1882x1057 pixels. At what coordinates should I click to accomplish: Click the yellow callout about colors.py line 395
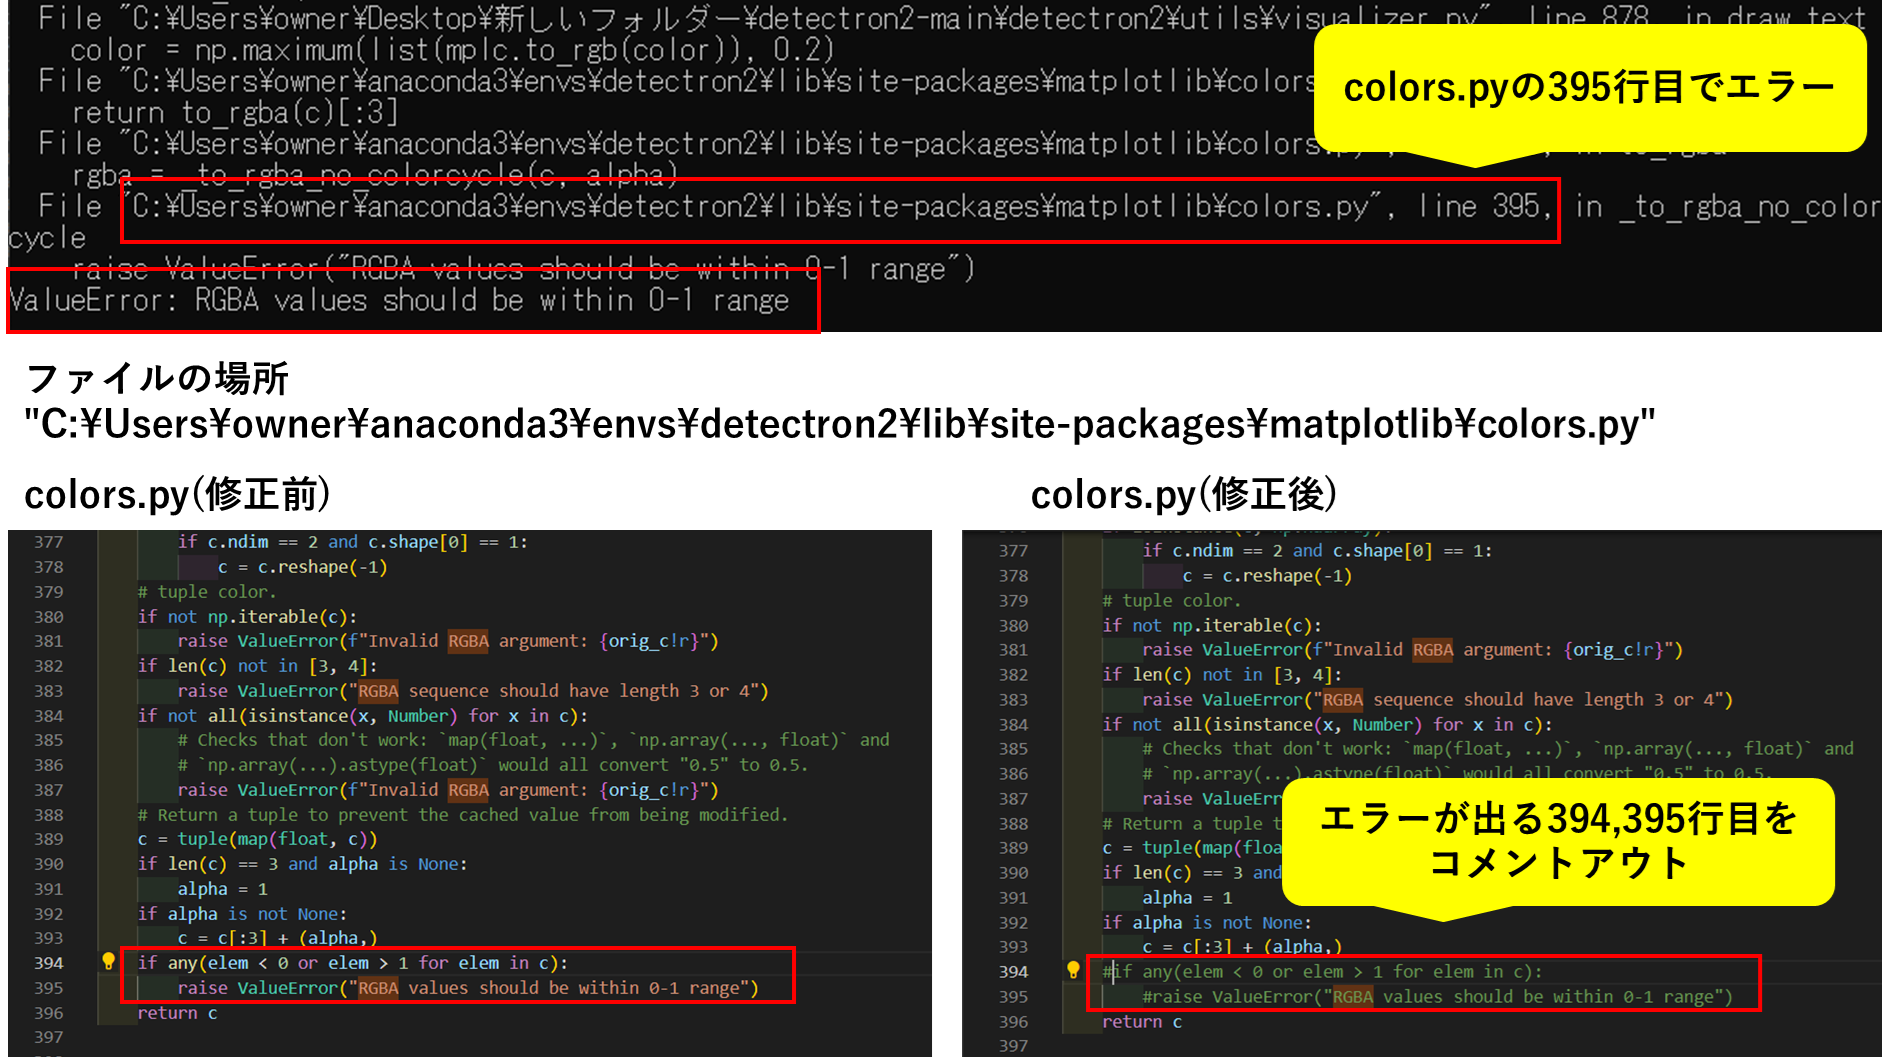1588,88
